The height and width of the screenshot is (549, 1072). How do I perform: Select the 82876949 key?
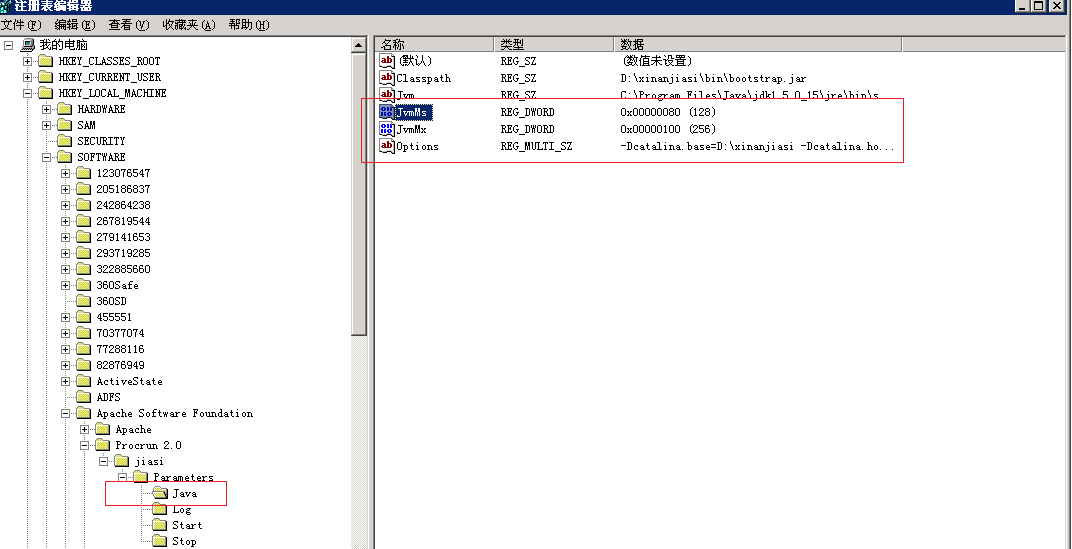(120, 365)
